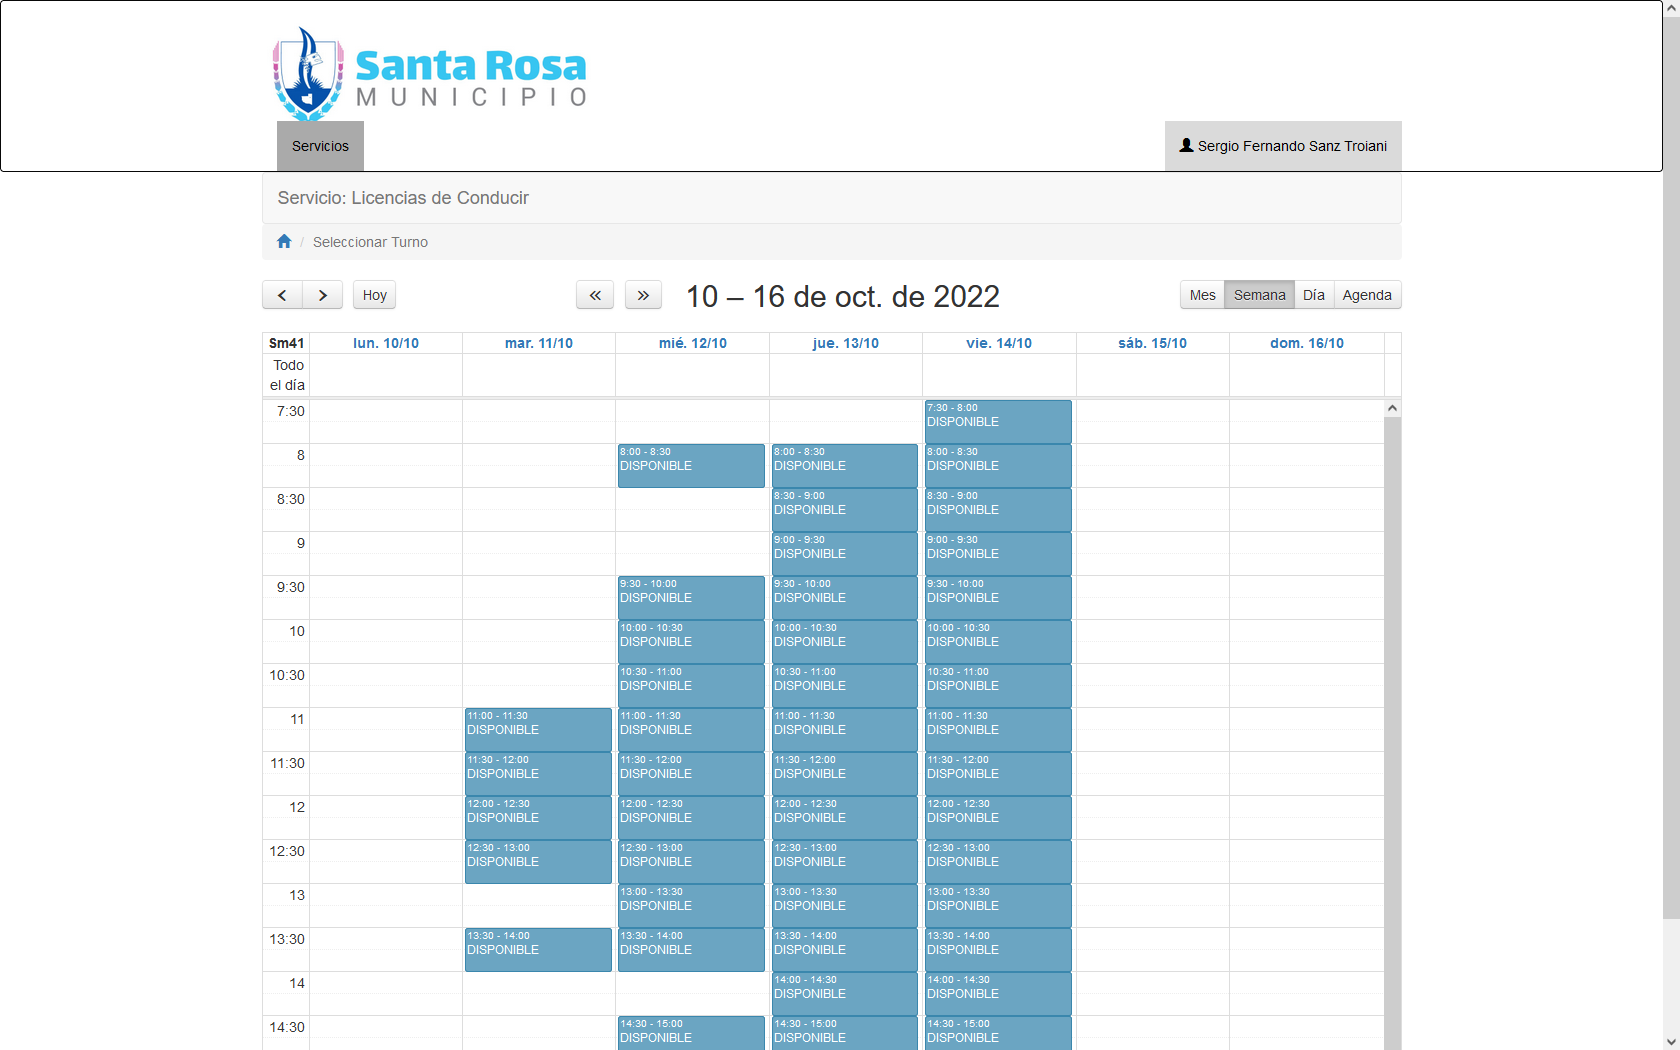The width and height of the screenshot is (1680, 1050).
Task: Pick Tuesday 11:00 - 11:30 DISPONIBLE slot
Action: pyautogui.click(x=537, y=729)
